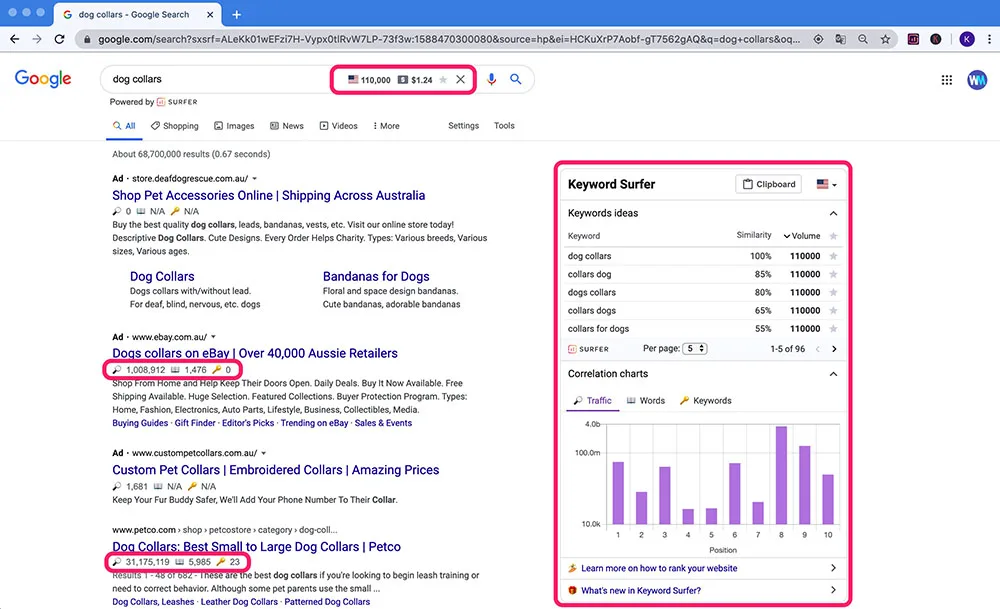Open the Google account avatar
Viewport: 1000px width, 609px height.
[976, 80]
